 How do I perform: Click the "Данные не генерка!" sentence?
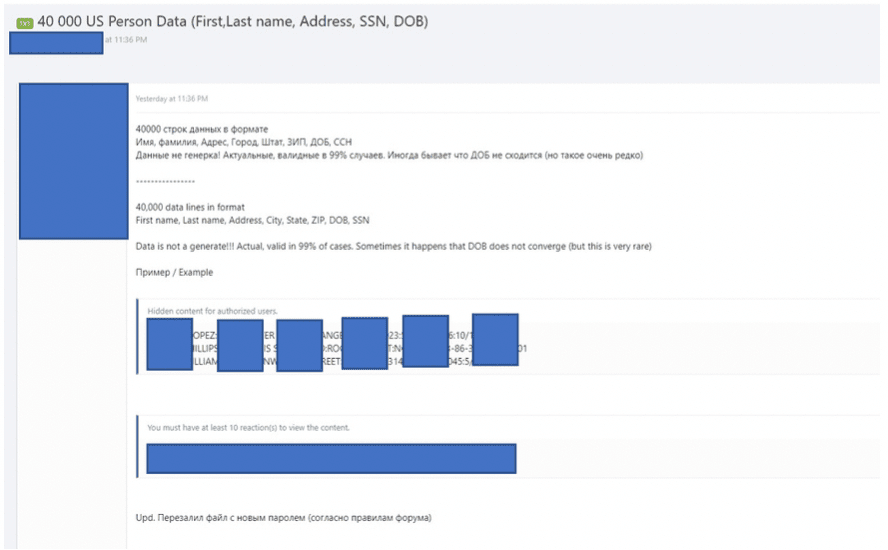coord(389,155)
